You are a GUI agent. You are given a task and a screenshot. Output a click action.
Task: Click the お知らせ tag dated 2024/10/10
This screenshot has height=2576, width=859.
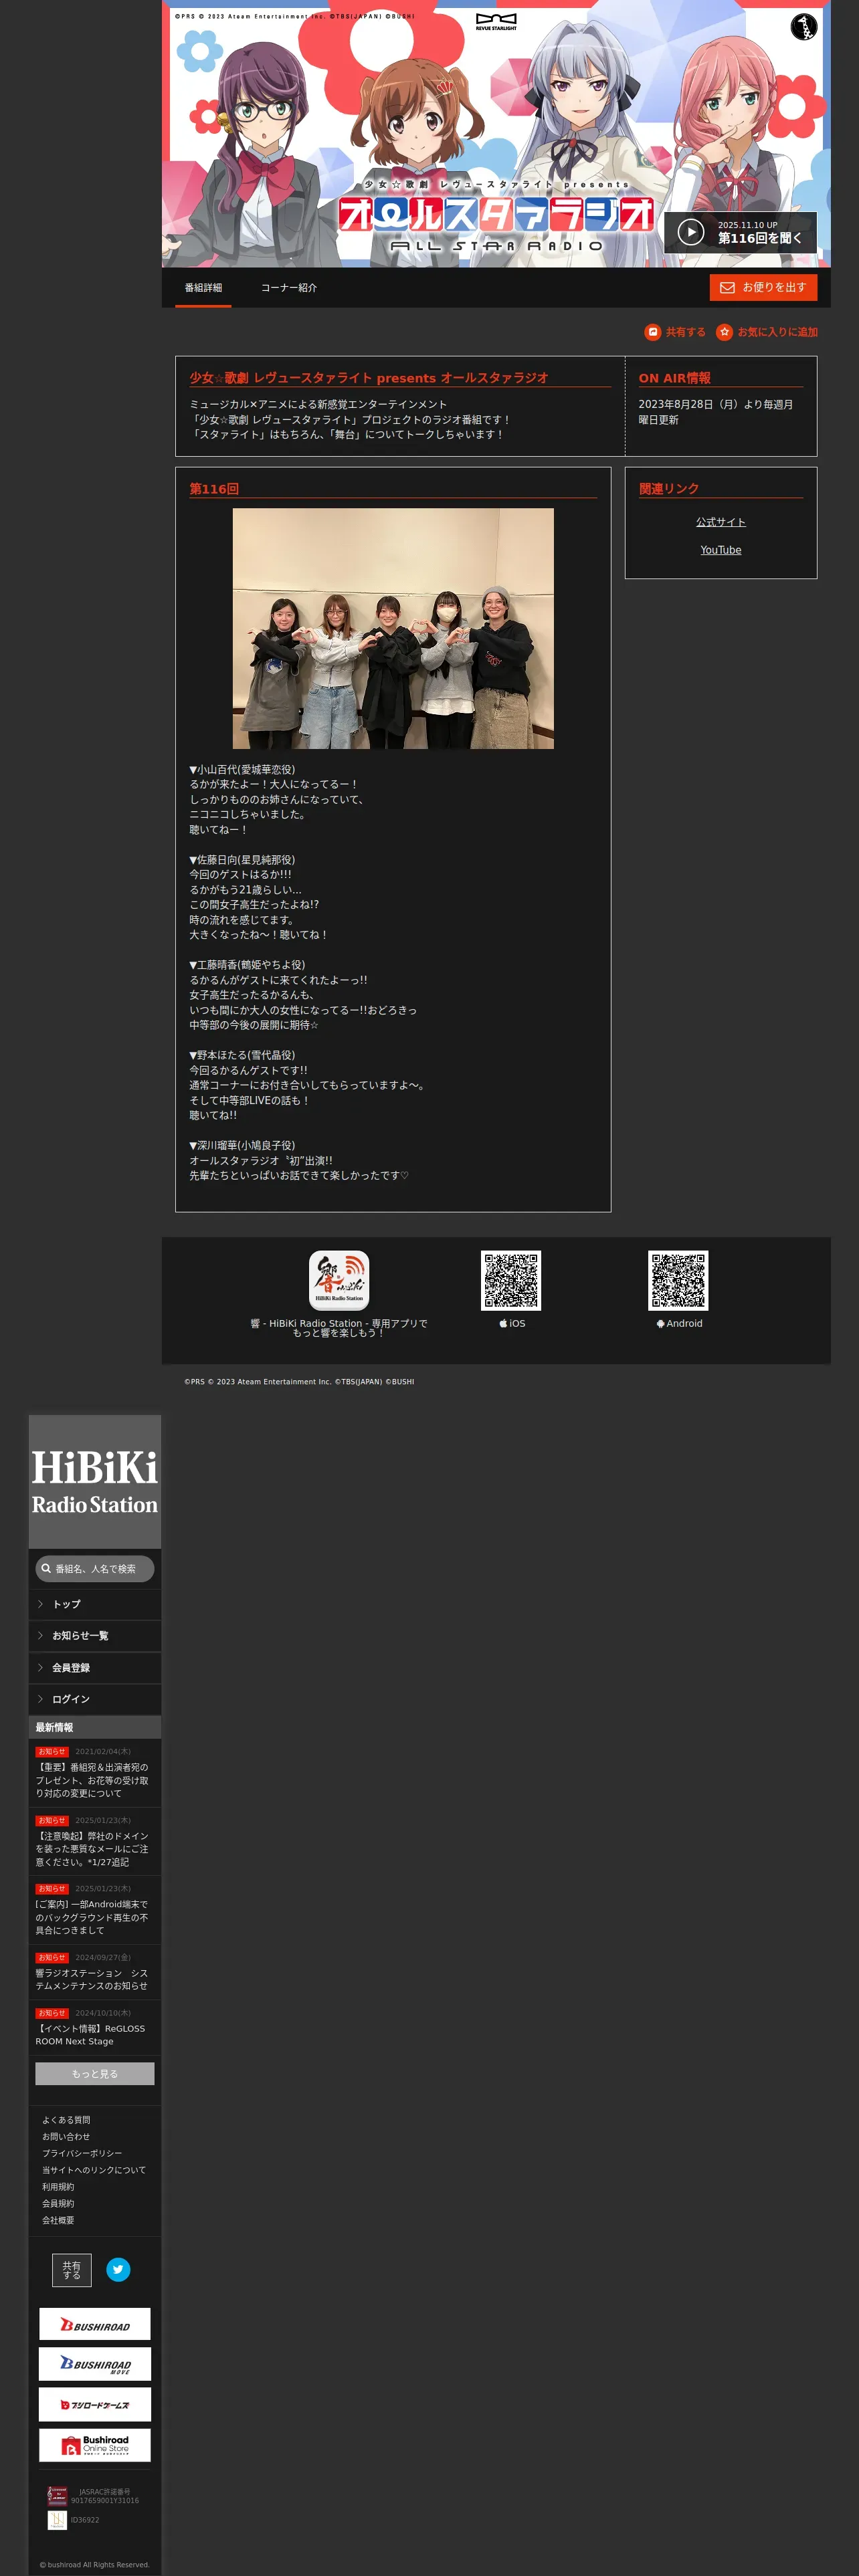52,2013
